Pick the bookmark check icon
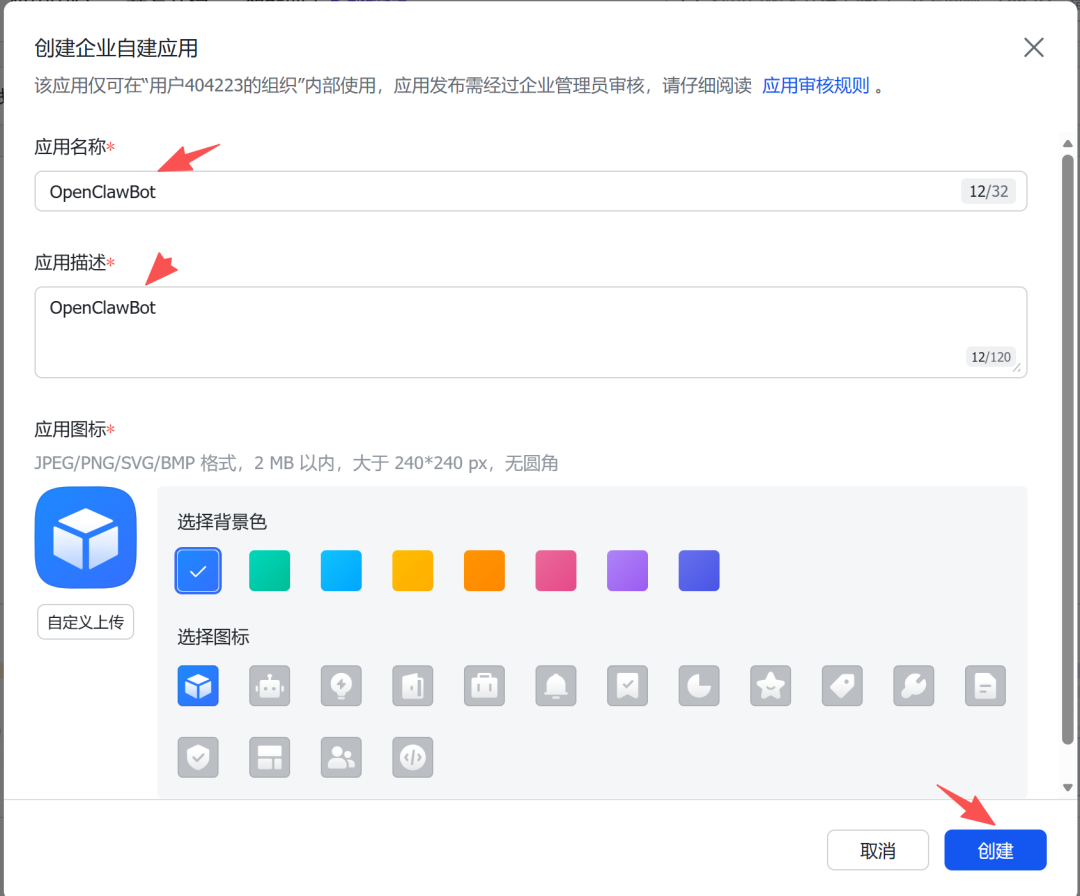1080x896 pixels. point(627,686)
